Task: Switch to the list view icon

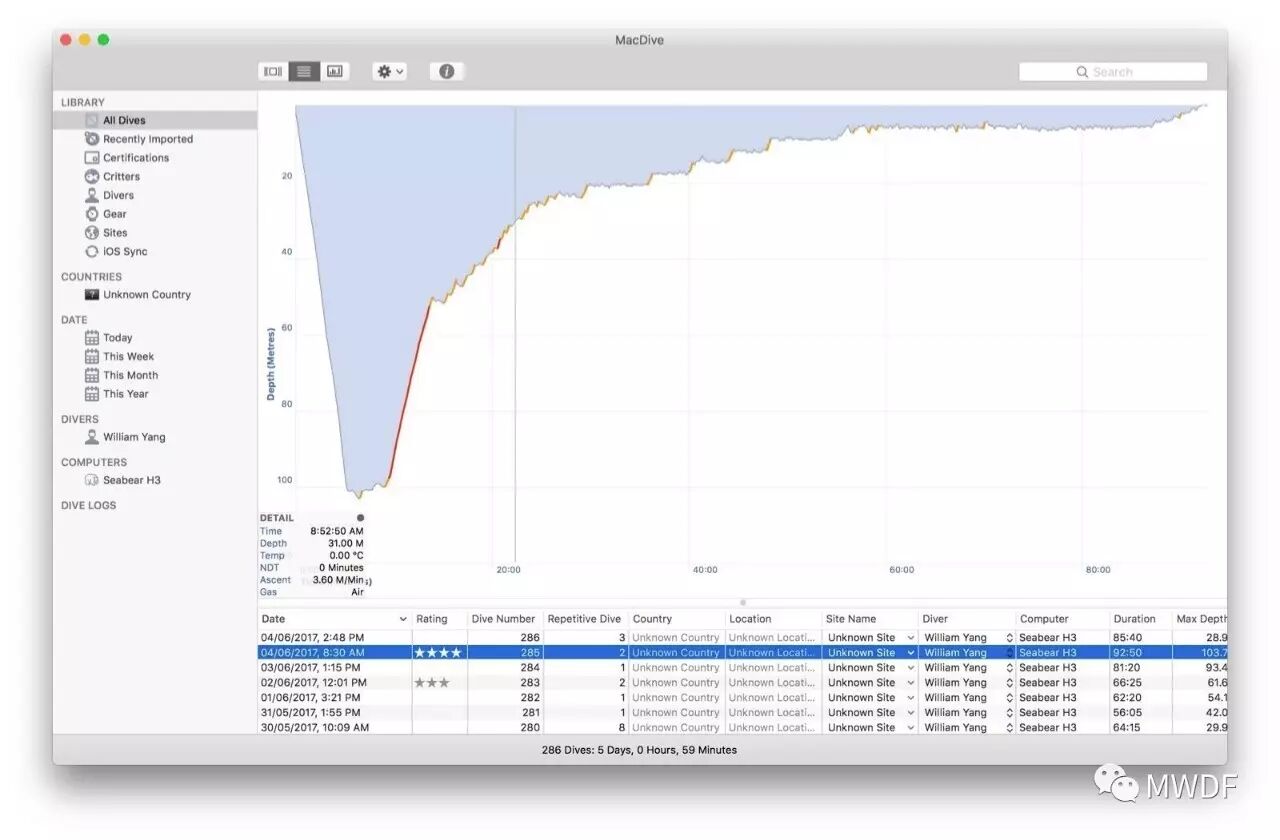Action: [x=304, y=71]
